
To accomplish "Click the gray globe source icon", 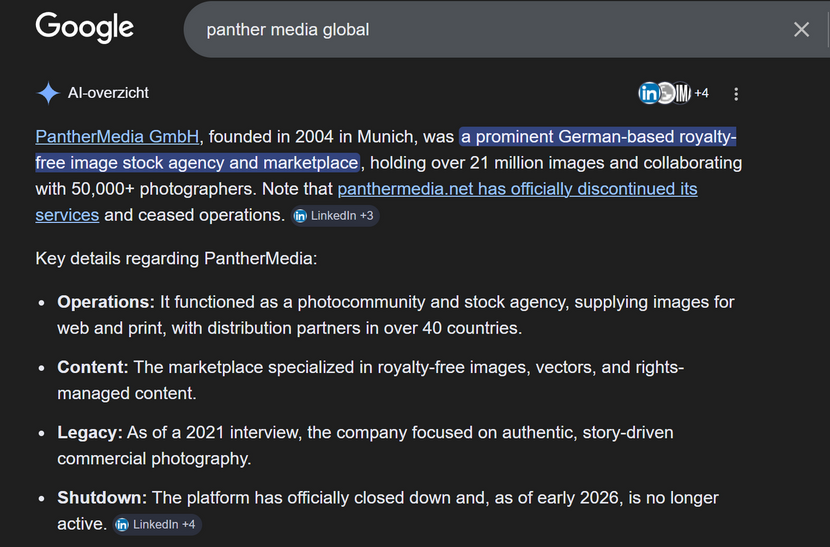I will point(665,93).
